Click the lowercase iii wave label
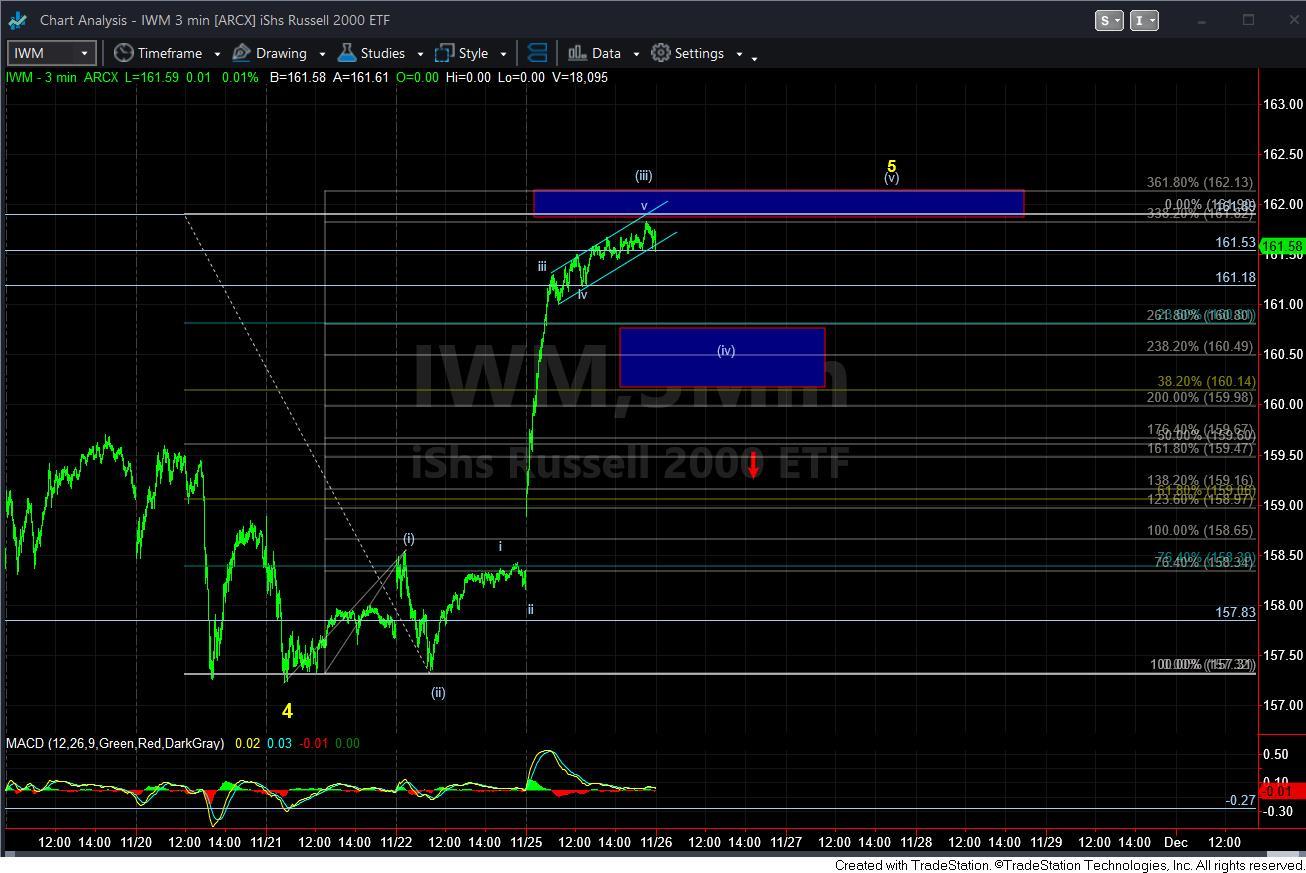The height and width of the screenshot is (873, 1306). pos(542,266)
